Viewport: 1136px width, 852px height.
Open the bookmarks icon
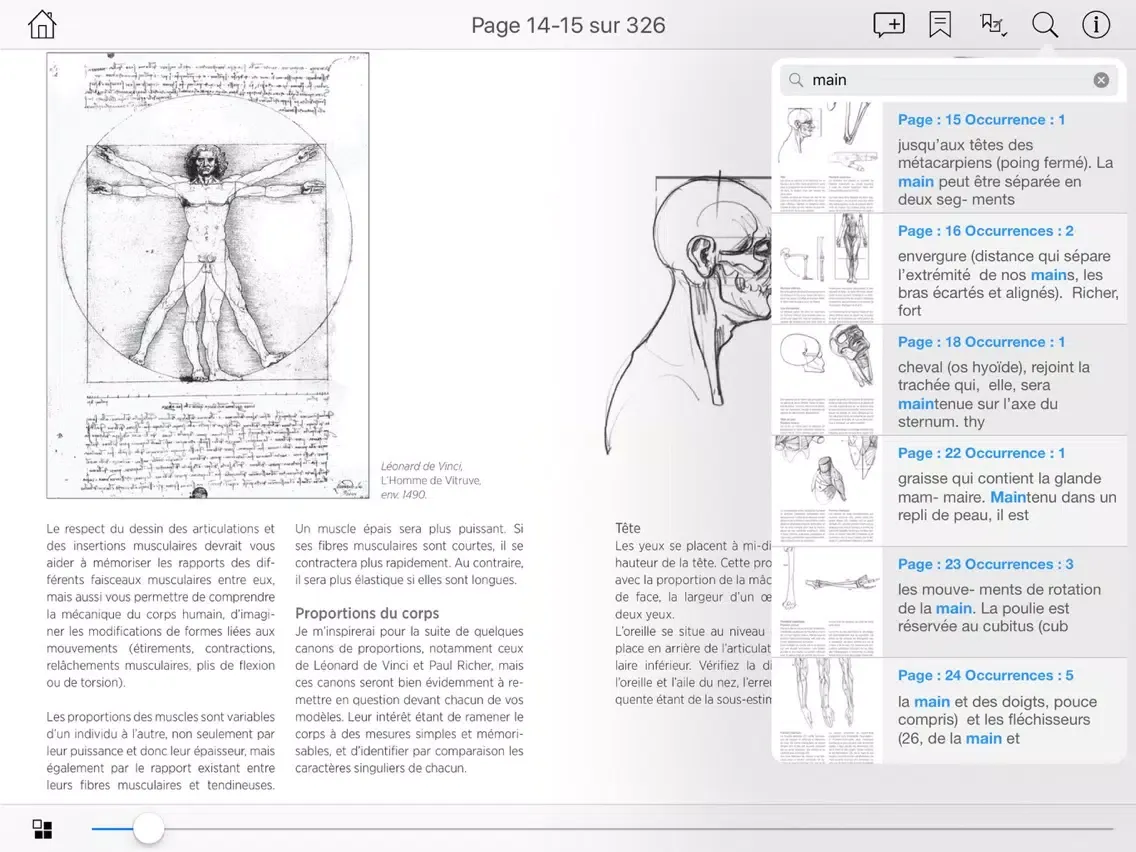[x=940, y=25]
